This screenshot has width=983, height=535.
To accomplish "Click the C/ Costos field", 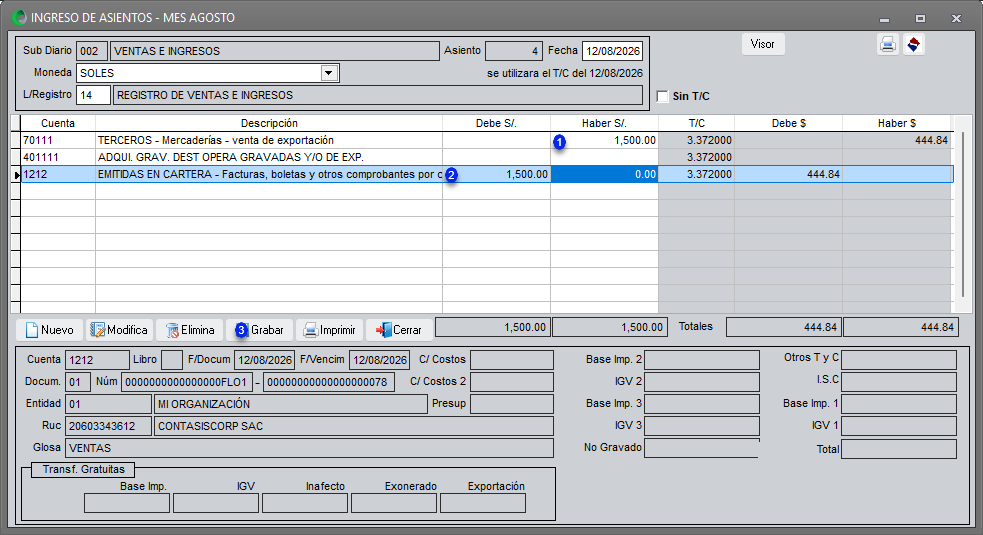I will [x=512, y=360].
